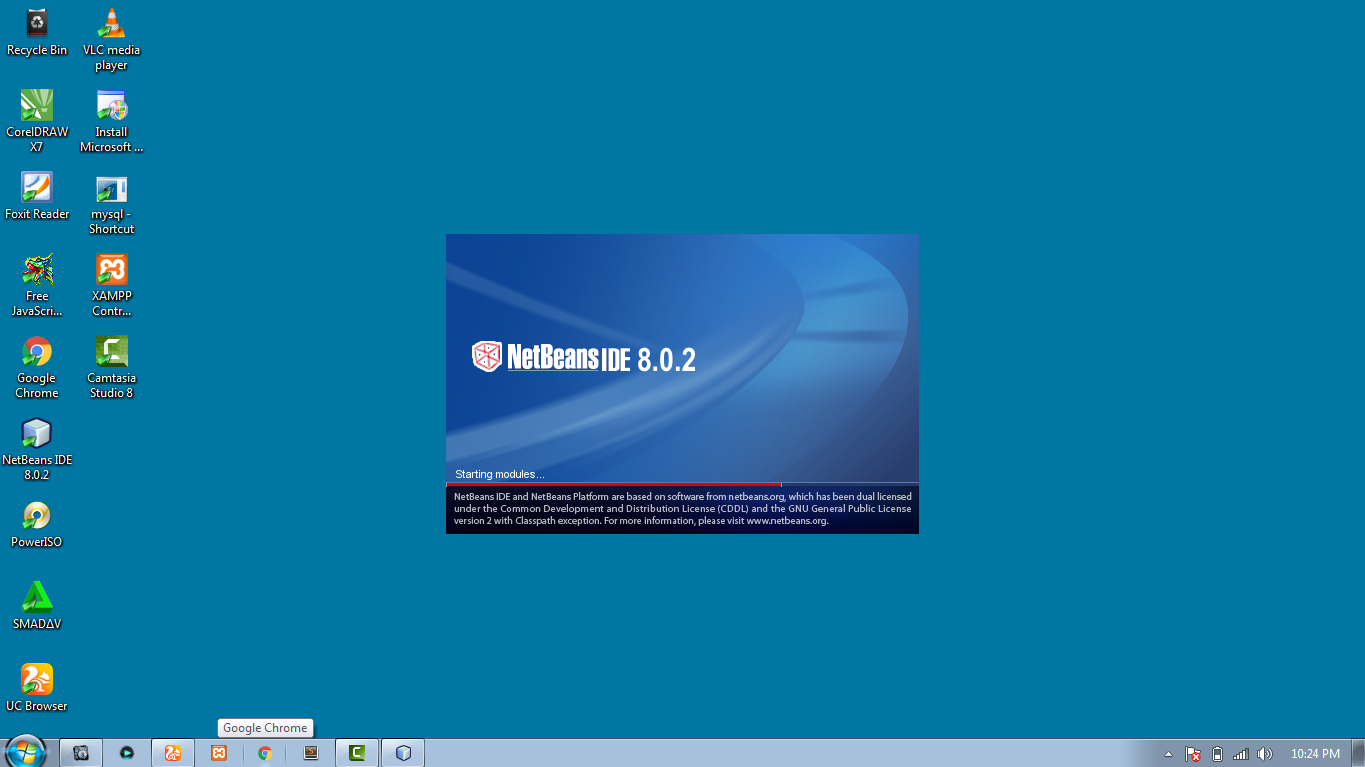Select the Camtasia Studio 8 desktop icon
Image resolution: width=1365 pixels, height=767 pixels.
[x=111, y=368]
